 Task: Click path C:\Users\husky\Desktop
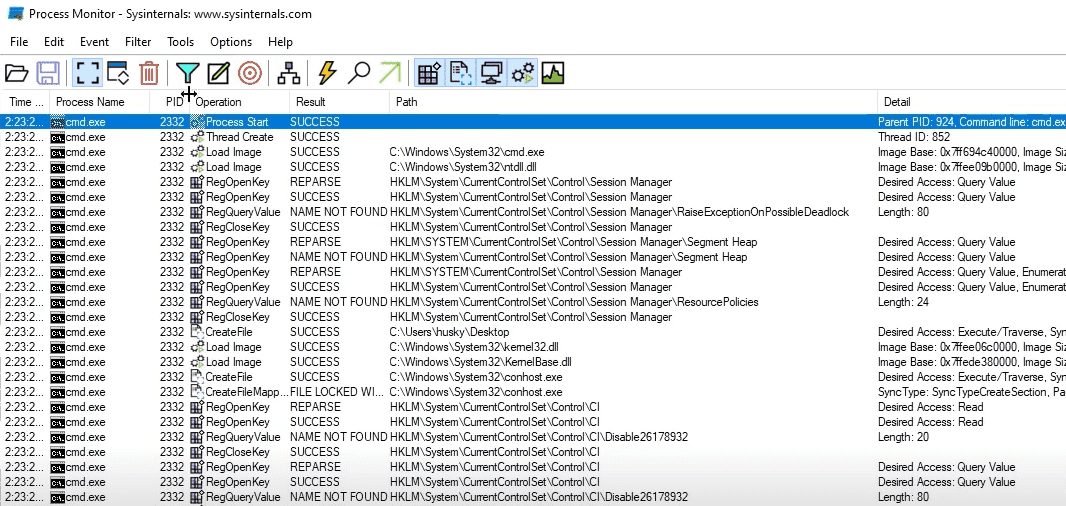(x=449, y=332)
